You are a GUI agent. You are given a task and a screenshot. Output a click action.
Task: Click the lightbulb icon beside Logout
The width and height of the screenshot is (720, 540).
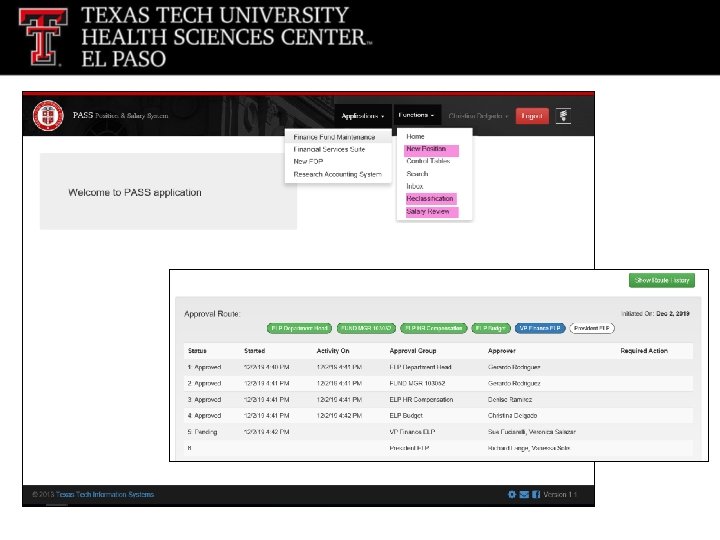(563, 115)
